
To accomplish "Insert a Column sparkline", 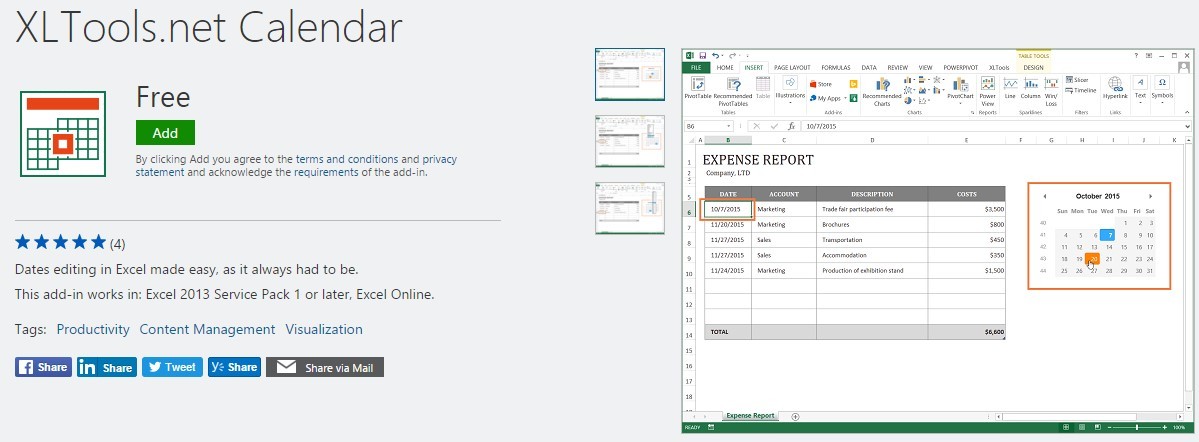I will pyautogui.click(x=1030, y=87).
